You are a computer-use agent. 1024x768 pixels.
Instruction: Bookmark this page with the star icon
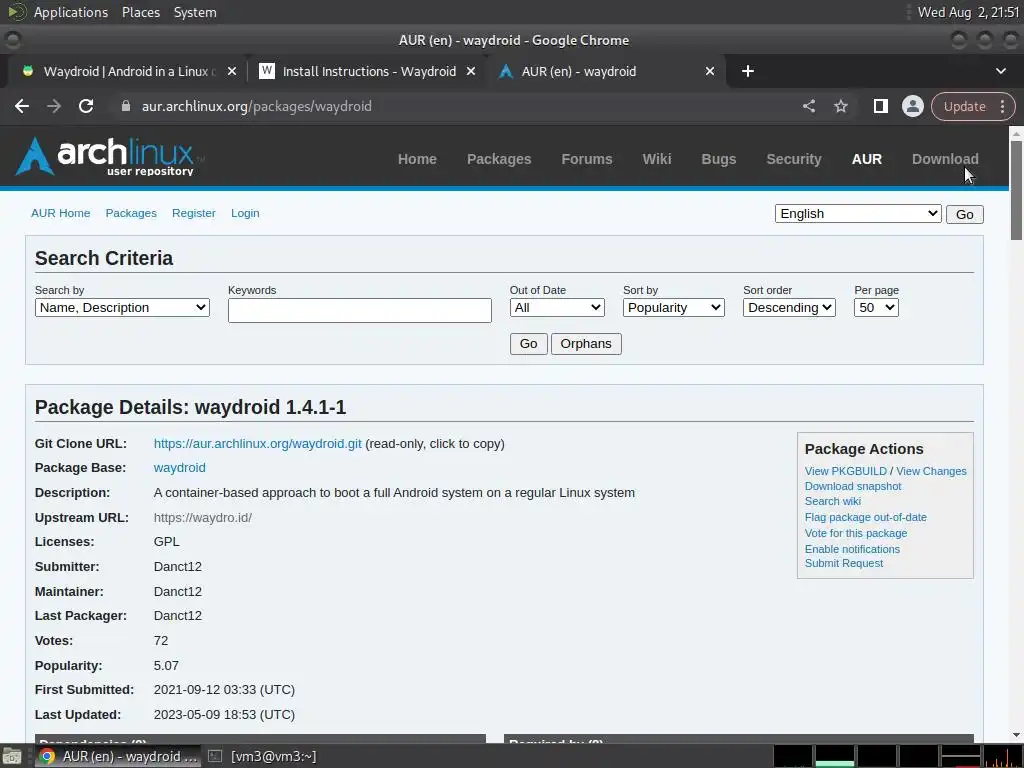(x=841, y=106)
